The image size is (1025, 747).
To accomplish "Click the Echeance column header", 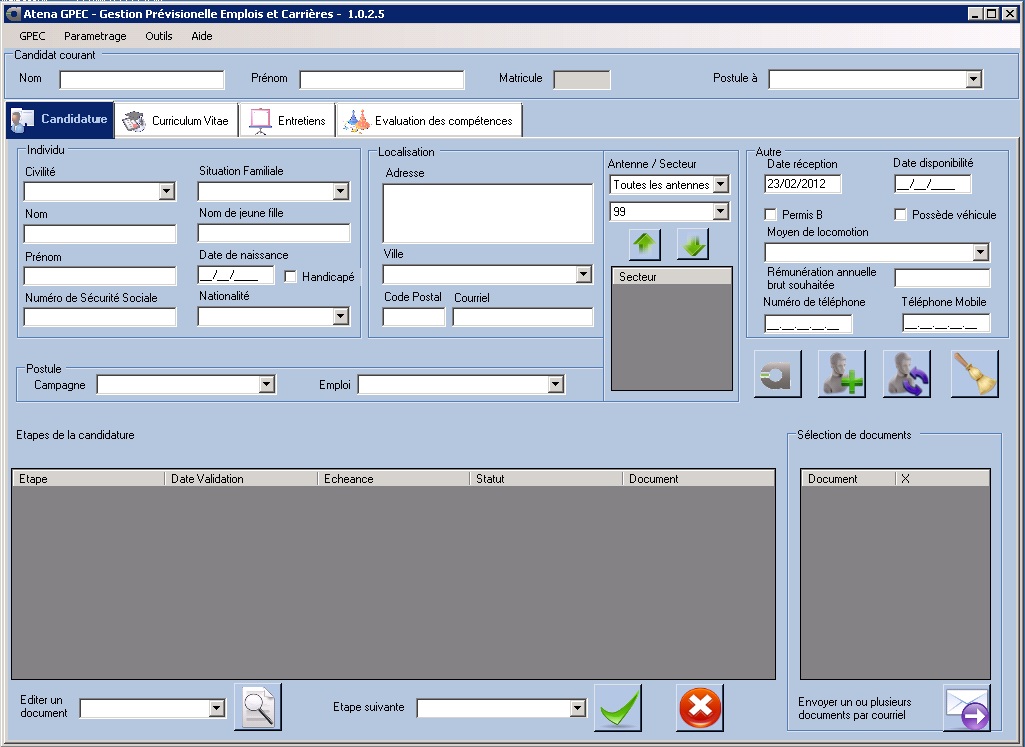I will click(x=394, y=478).
